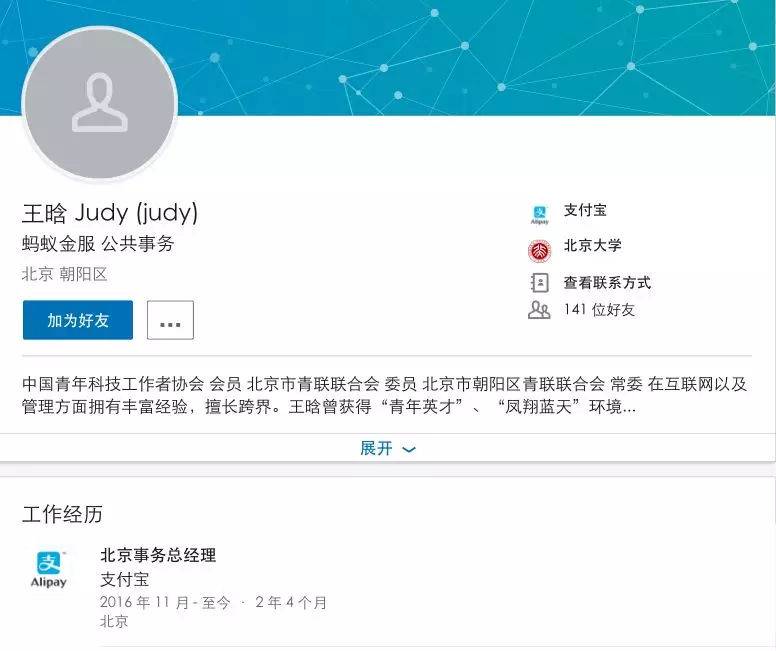Click the contact card icon
The height and width of the screenshot is (651, 776).
[539, 283]
